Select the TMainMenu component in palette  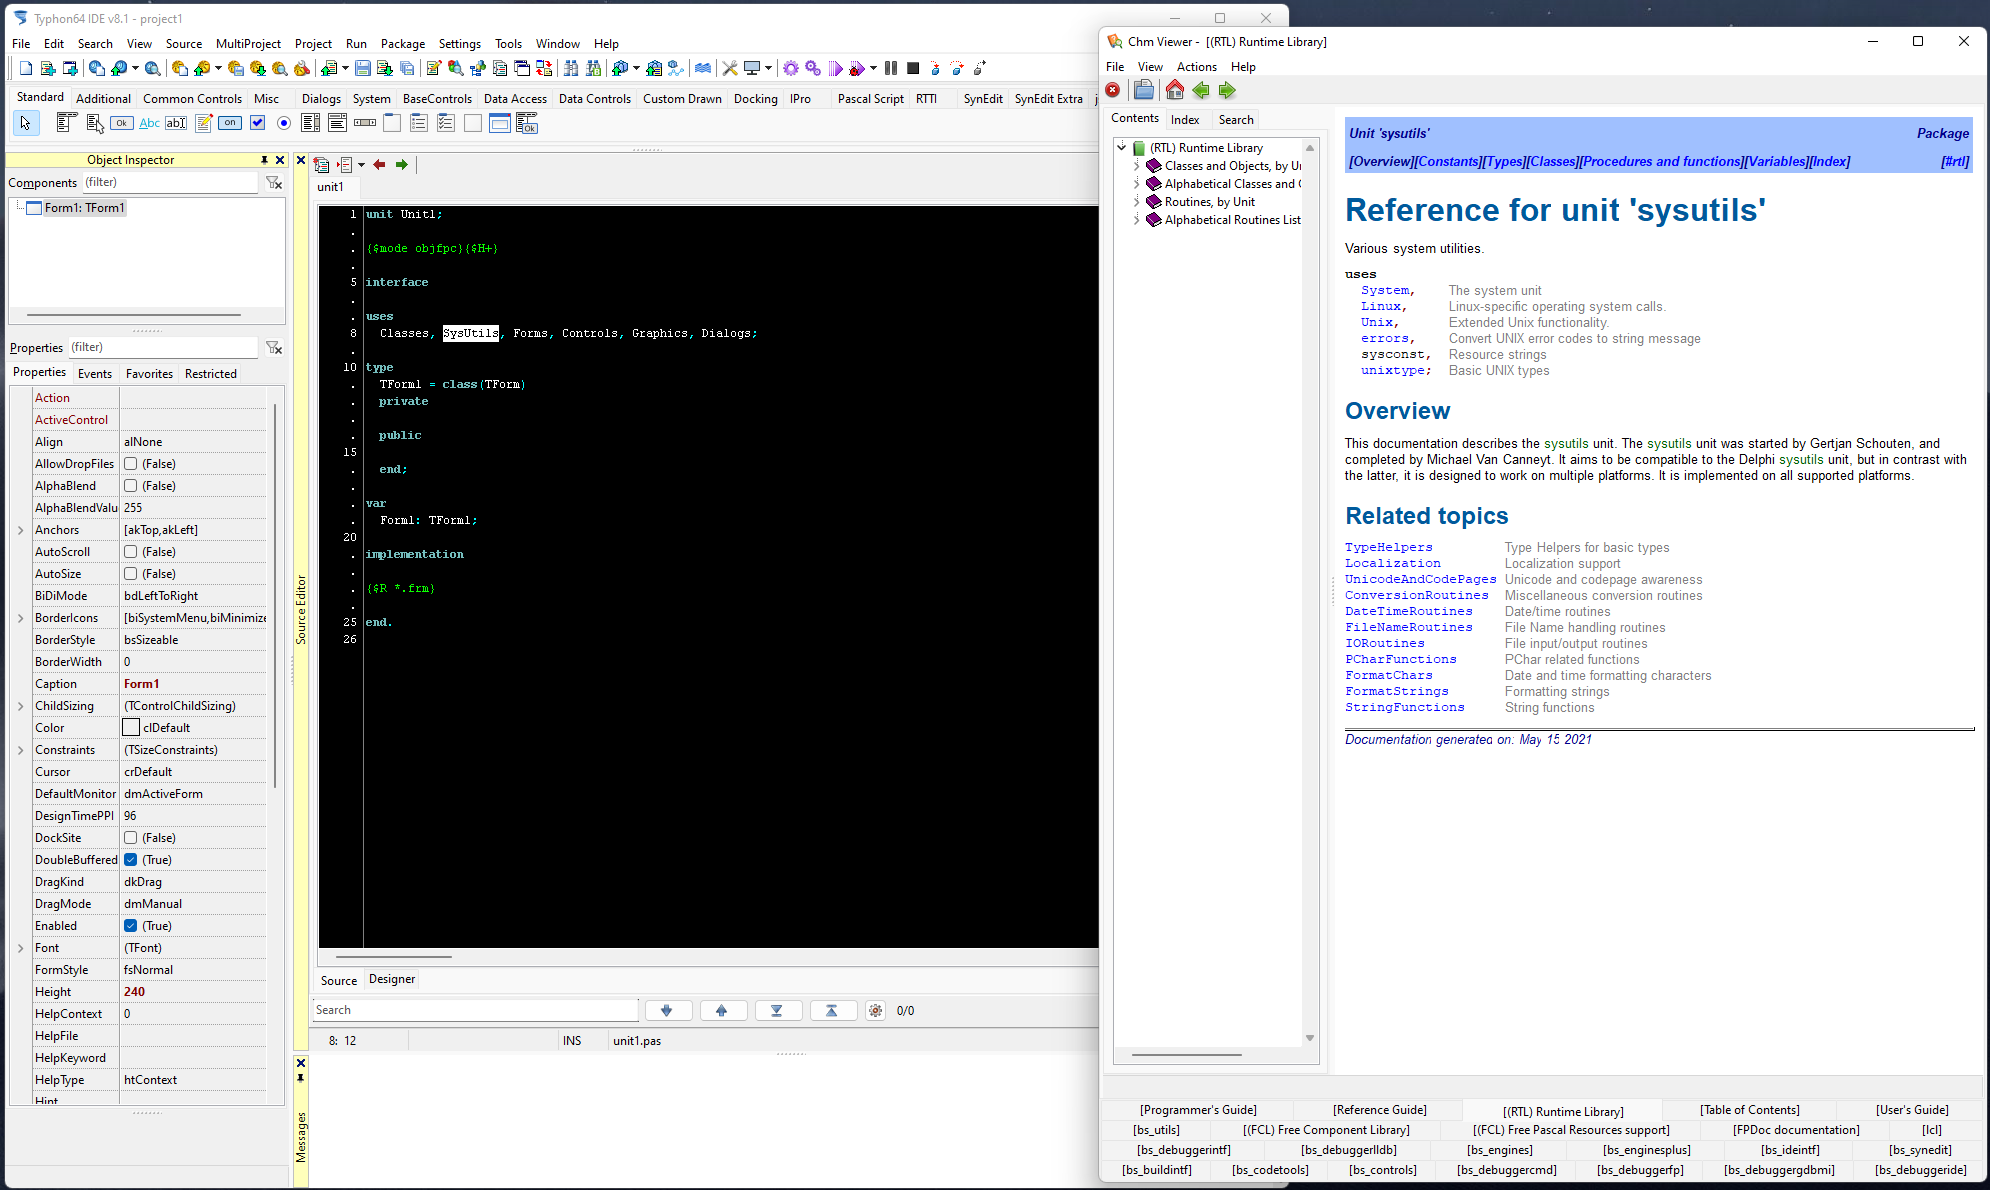coord(67,123)
